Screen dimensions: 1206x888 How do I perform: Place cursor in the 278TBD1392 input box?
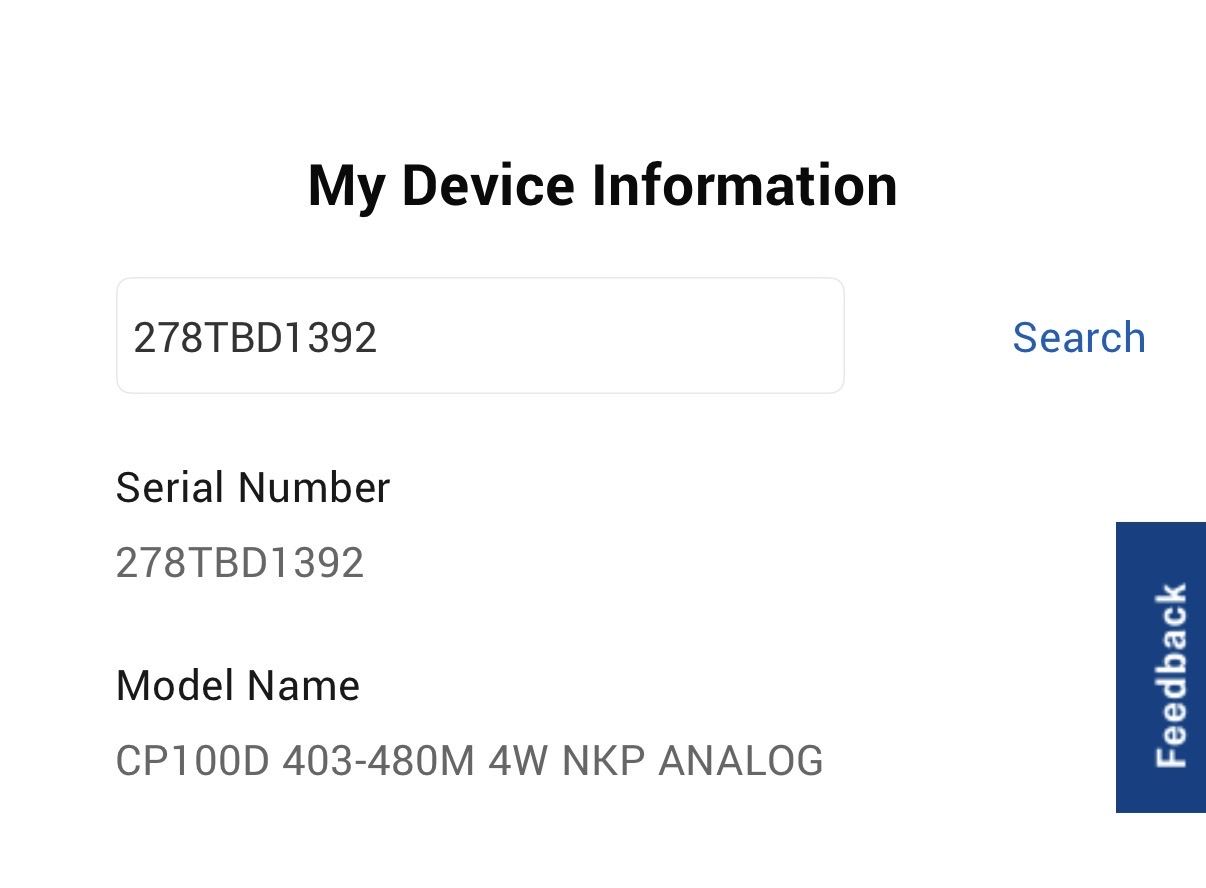[x=480, y=336]
